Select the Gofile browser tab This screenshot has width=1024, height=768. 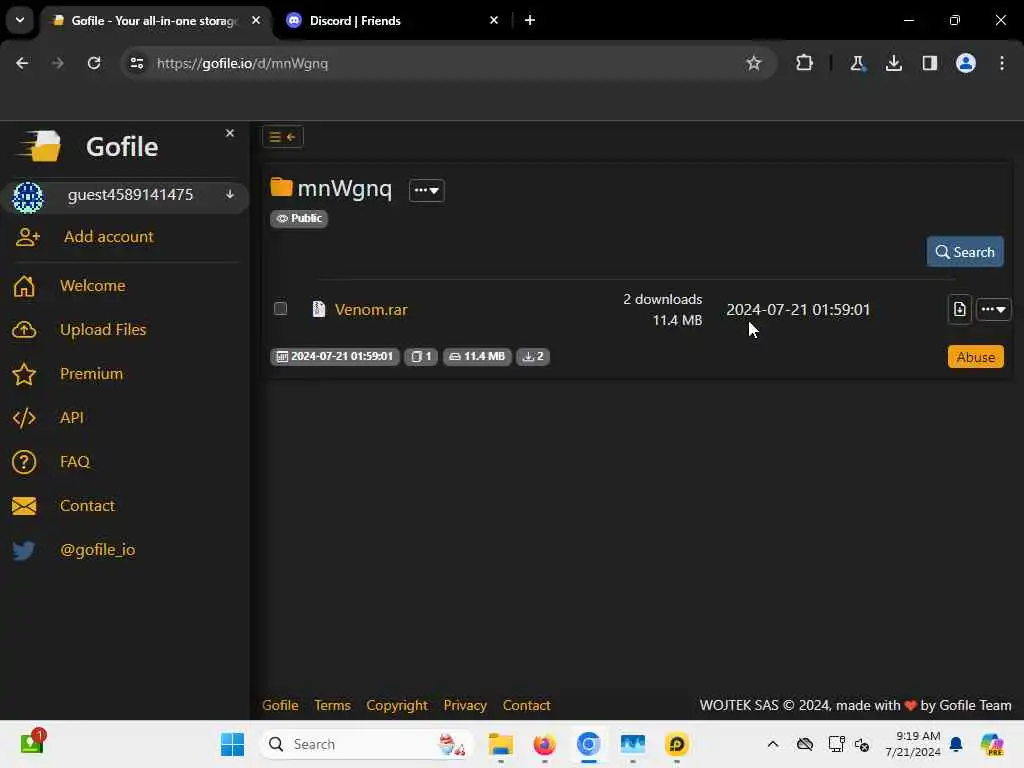pos(157,21)
